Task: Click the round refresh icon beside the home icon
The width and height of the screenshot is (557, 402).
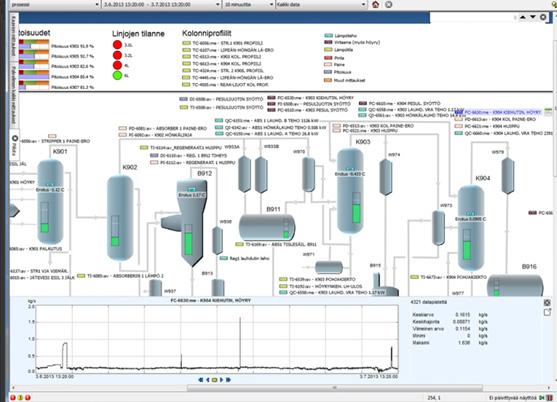Action: pyautogui.click(x=389, y=5)
